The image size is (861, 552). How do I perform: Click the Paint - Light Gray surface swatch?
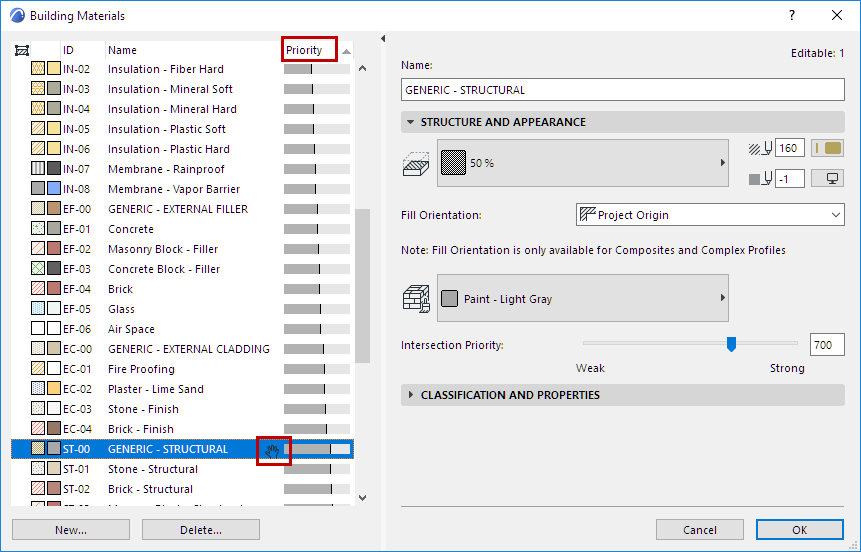tap(449, 299)
